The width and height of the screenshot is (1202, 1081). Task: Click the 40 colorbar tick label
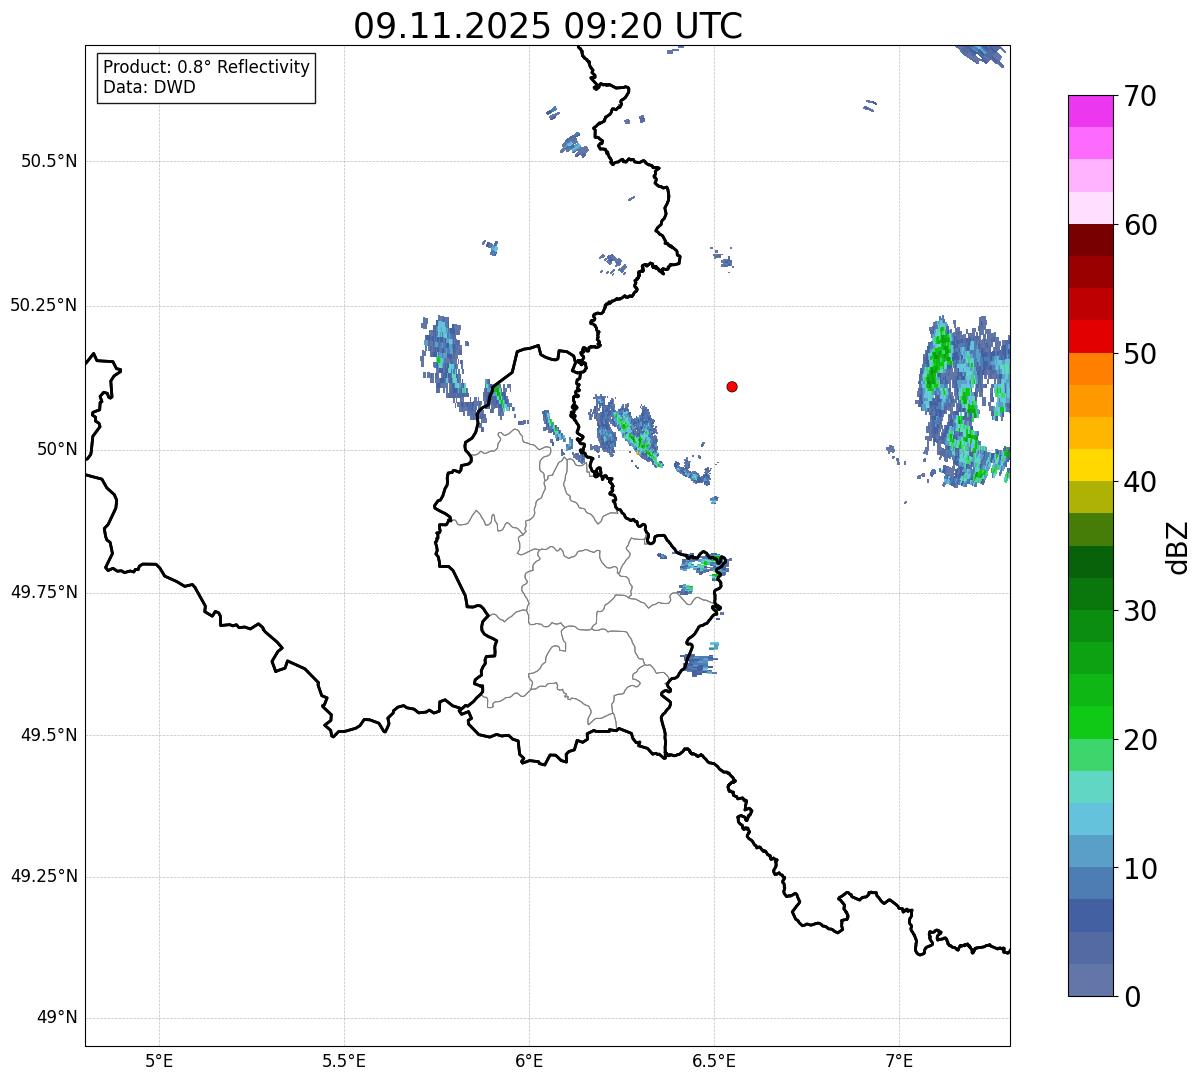1140,482
